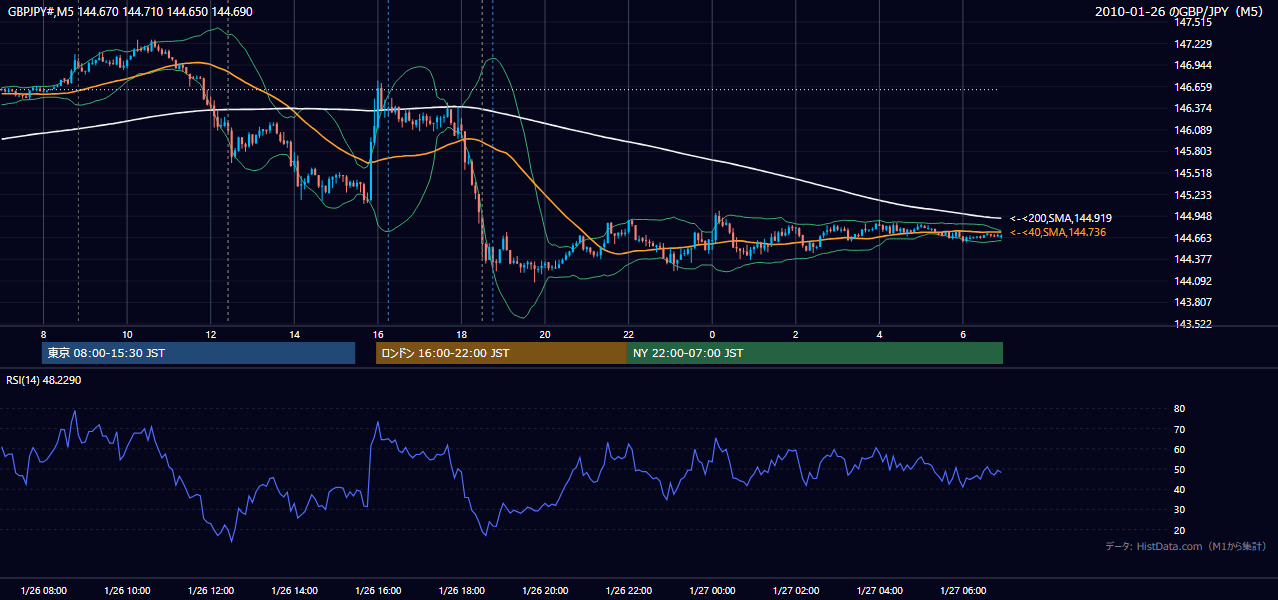This screenshot has height=600, width=1278.
Task: Click the 145.518 price axis label
Action: point(1192,174)
